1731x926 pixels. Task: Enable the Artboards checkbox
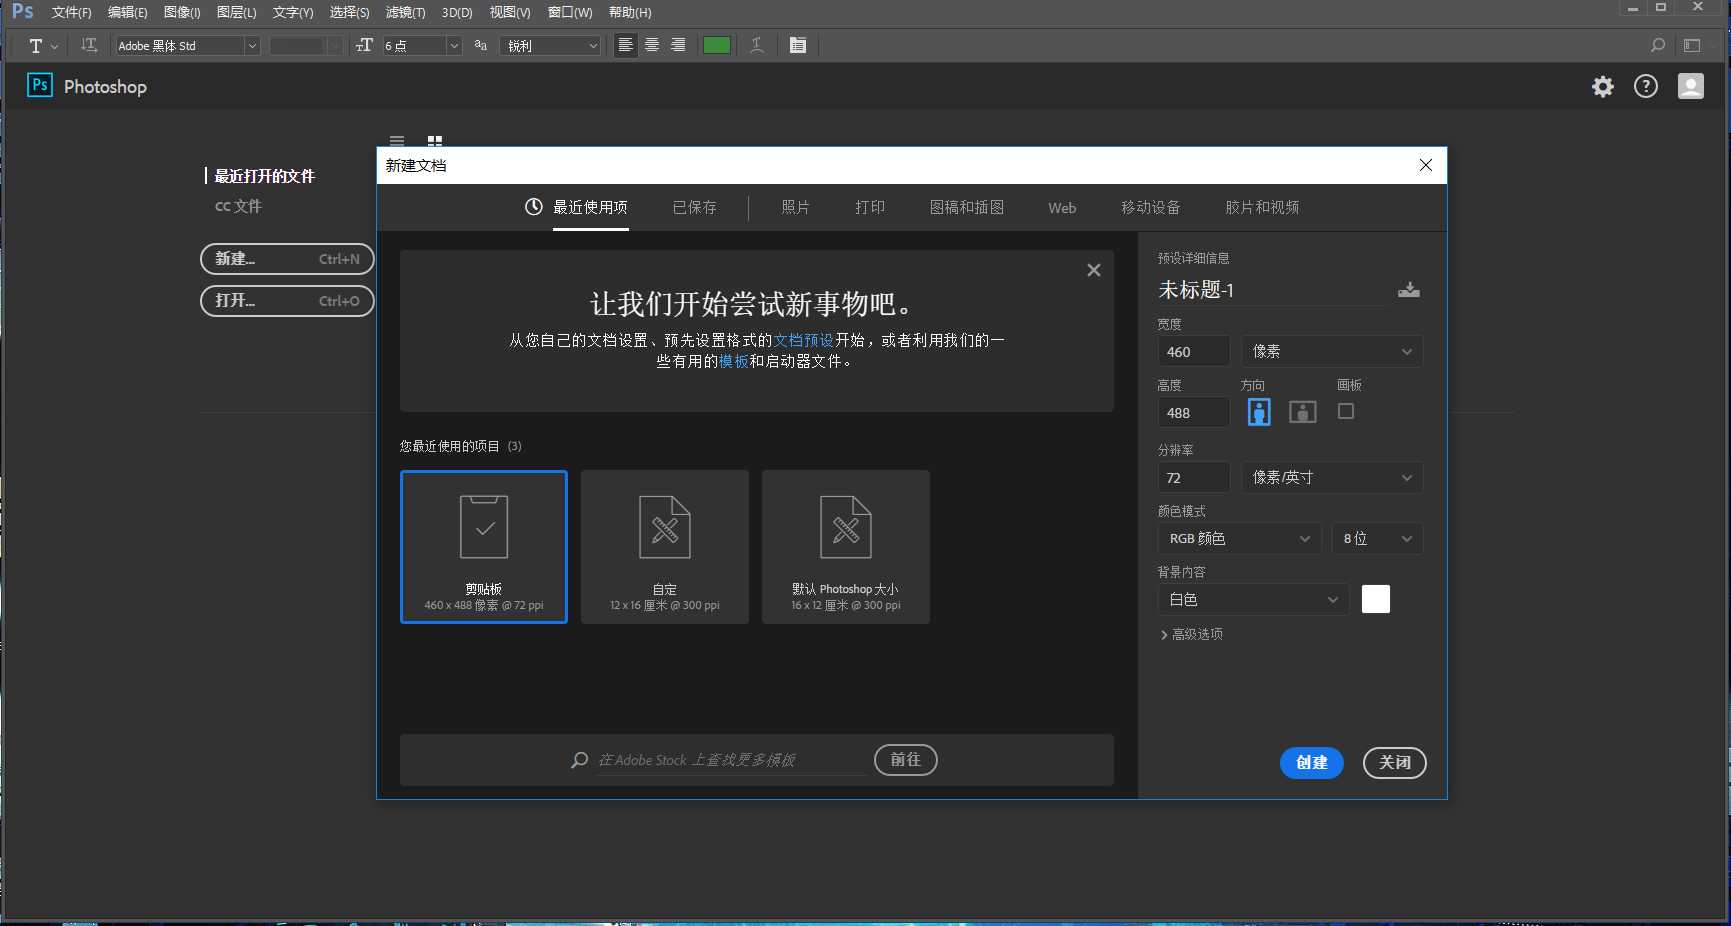coord(1346,411)
